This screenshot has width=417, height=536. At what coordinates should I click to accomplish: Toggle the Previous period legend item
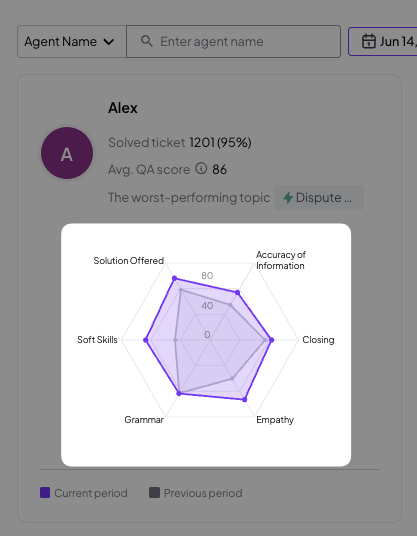[x=196, y=493]
